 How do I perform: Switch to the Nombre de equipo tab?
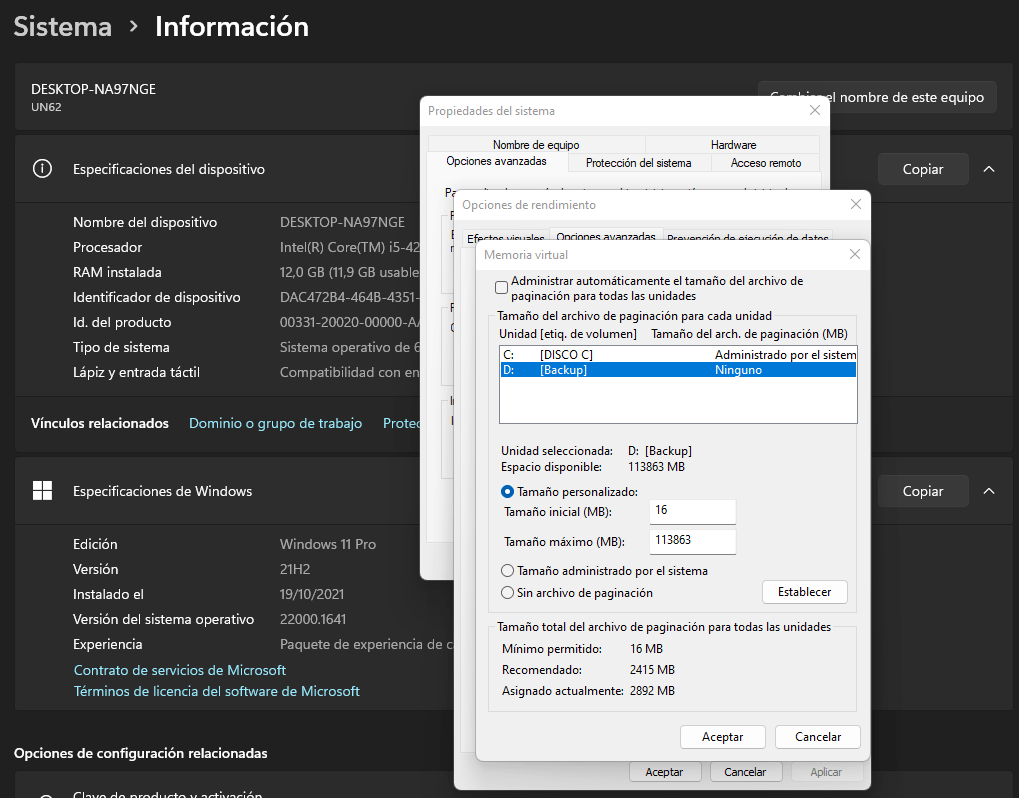pos(536,145)
